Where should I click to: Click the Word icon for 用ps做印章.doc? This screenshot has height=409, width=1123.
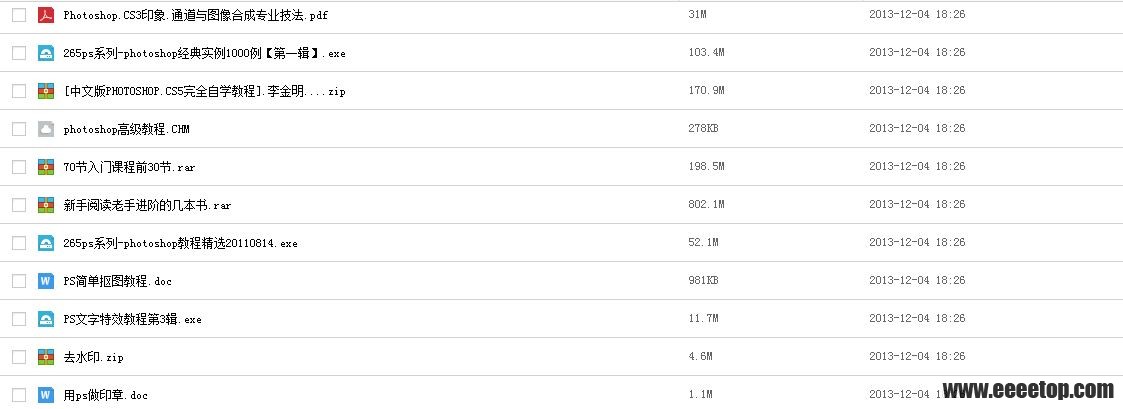pos(46,395)
